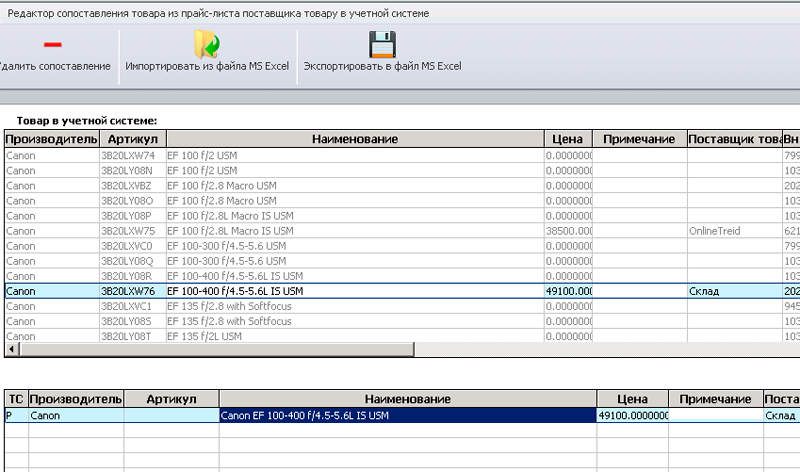
Task: Click 'Canon EF 100-400 f/4.5-5.6L IS USM' in lower table
Action: (x=408, y=415)
